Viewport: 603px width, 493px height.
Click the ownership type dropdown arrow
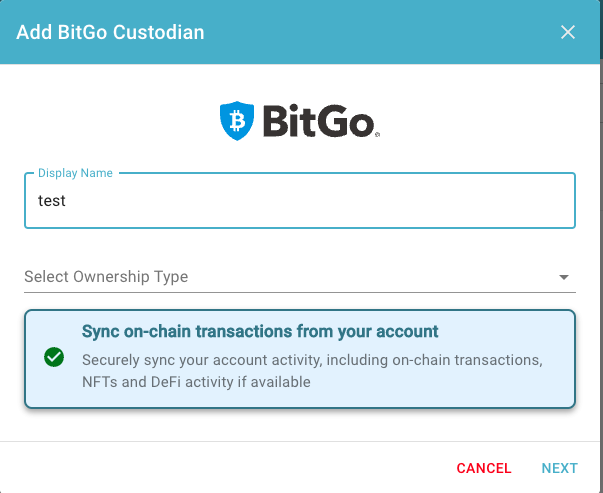pyautogui.click(x=564, y=277)
